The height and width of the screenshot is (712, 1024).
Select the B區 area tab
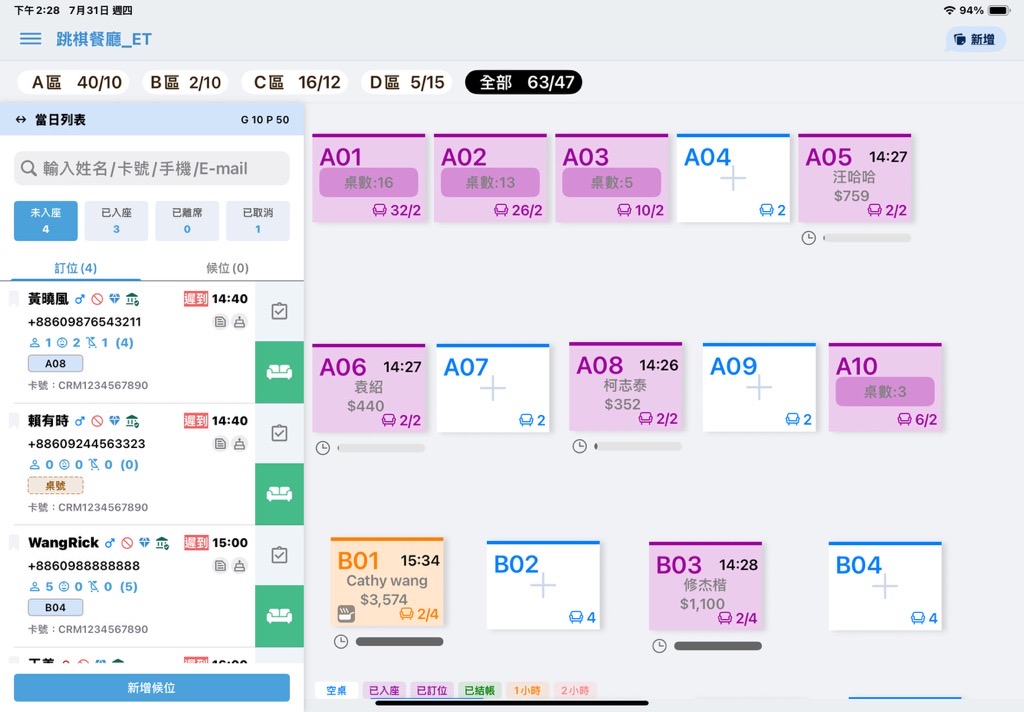tap(185, 83)
